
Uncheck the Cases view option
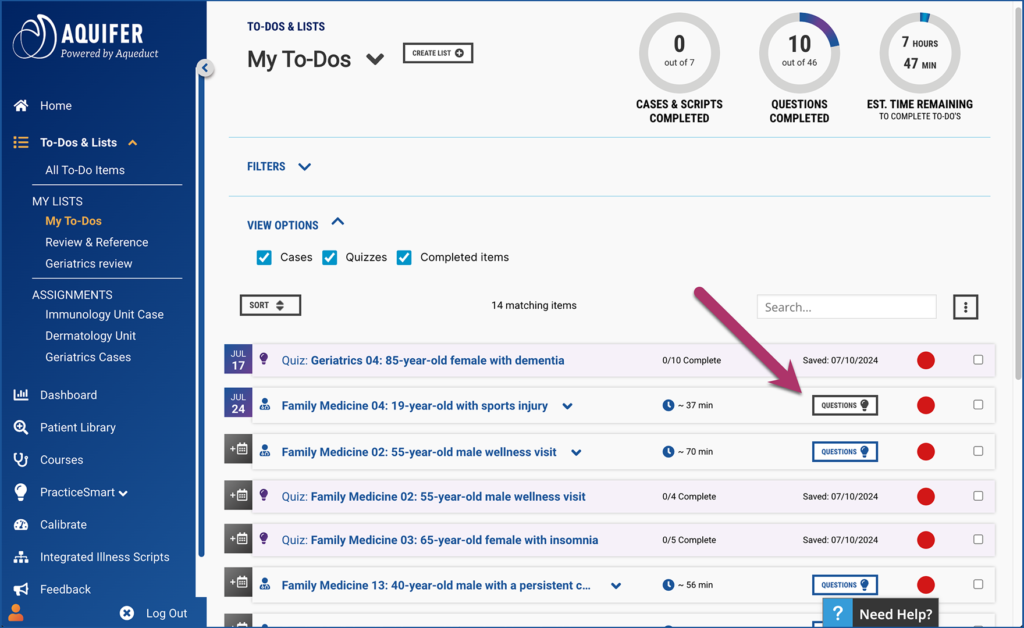point(264,257)
